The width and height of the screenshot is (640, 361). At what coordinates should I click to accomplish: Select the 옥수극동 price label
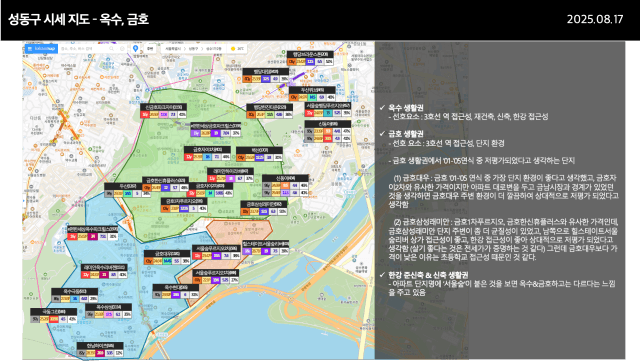[75, 295]
